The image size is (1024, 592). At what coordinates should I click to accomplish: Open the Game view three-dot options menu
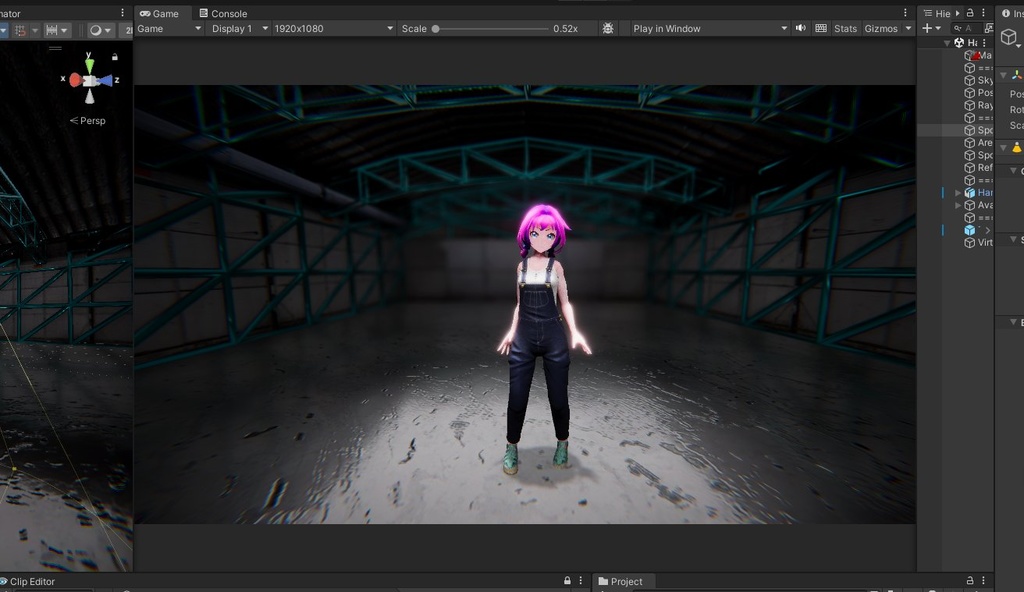click(907, 13)
